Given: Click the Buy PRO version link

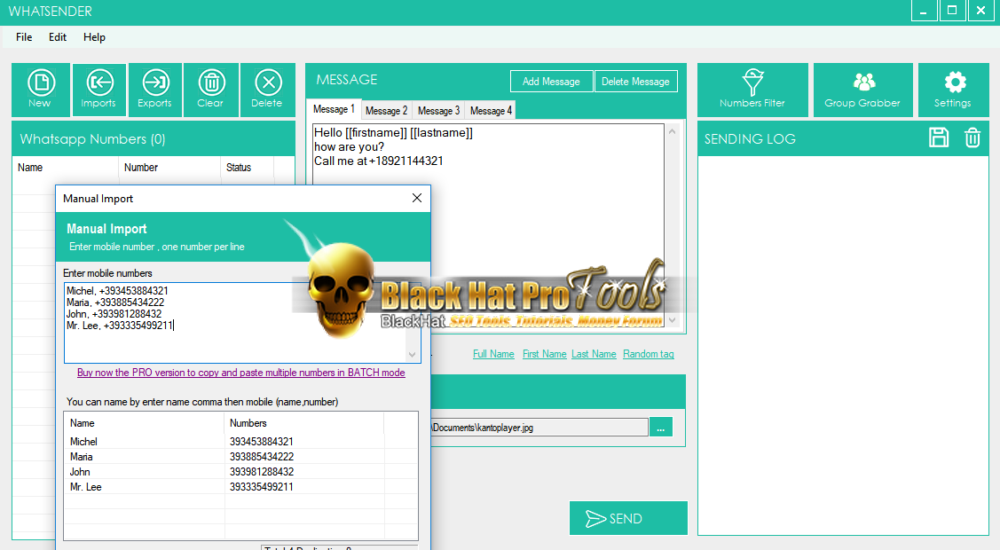Looking at the screenshot, I should 241,373.
